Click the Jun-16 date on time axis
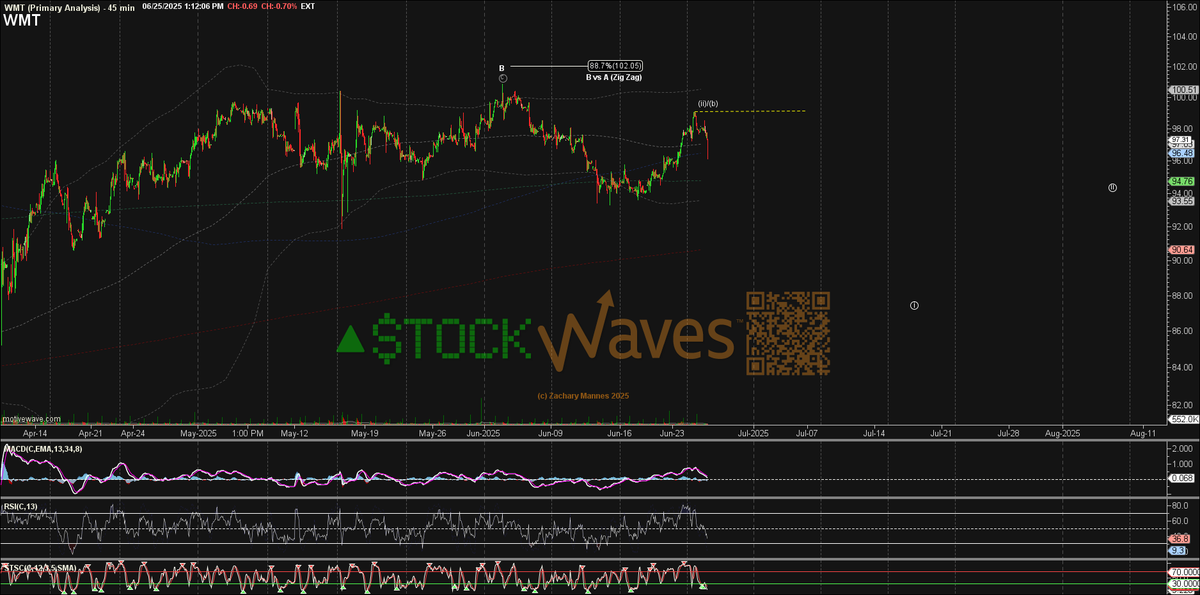Screen dimensions: 1200x595 tap(619, 435)
